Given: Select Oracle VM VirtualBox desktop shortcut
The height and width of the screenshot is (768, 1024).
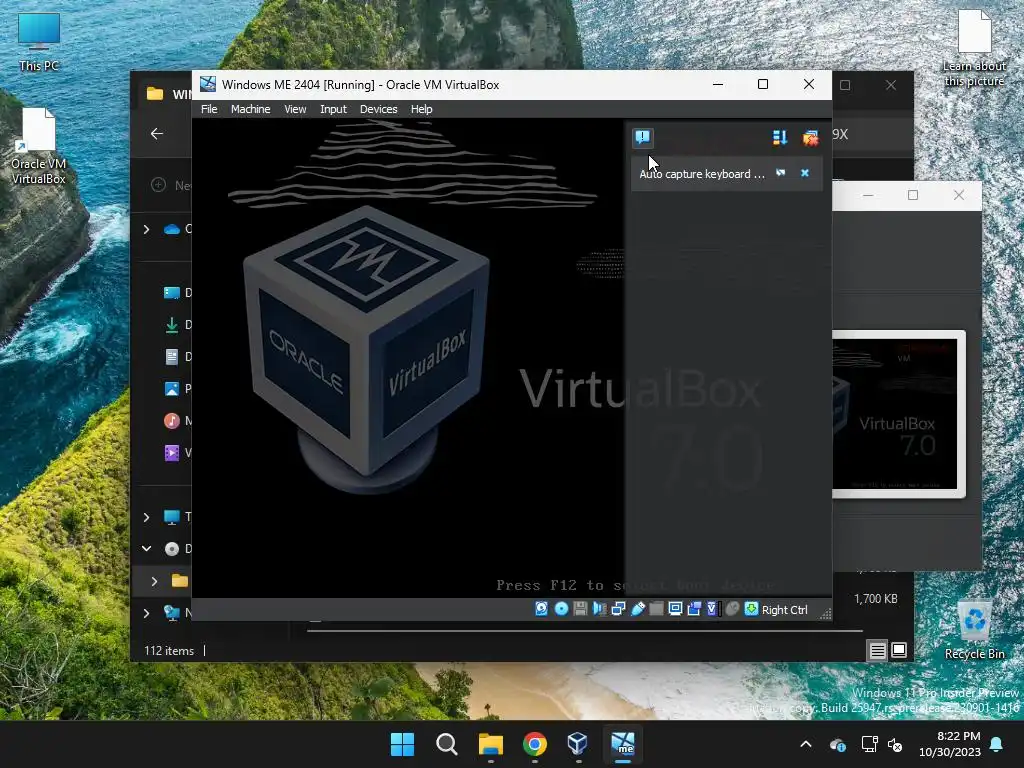Looking at the screenshot, I should pyautogui.click(x=39, y=146).
